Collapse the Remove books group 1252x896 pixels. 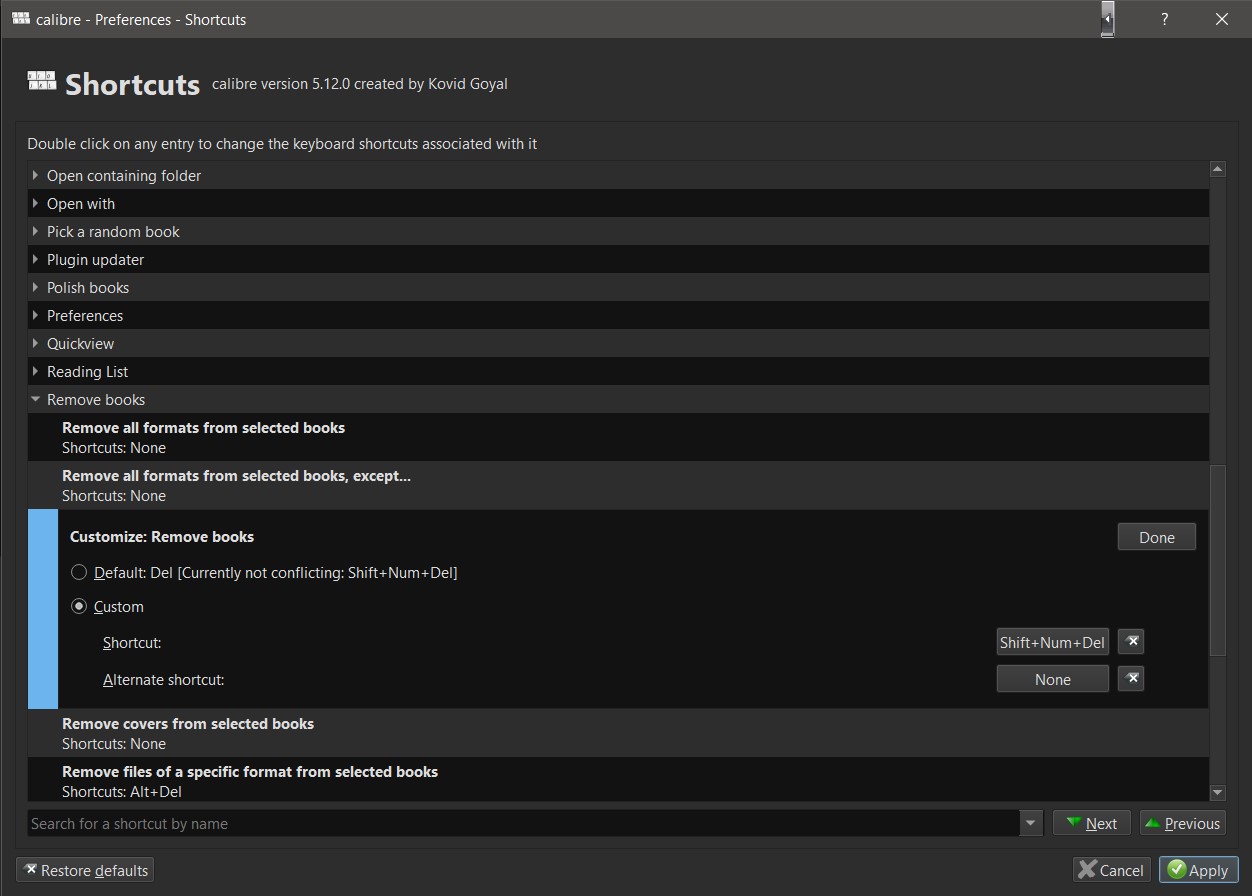[x=36, y=399]
